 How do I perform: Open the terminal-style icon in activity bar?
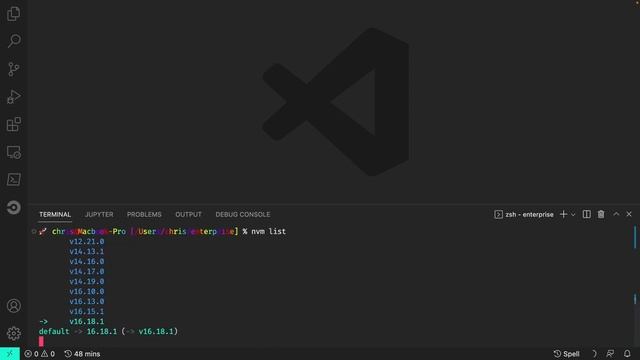click(13, 180)
